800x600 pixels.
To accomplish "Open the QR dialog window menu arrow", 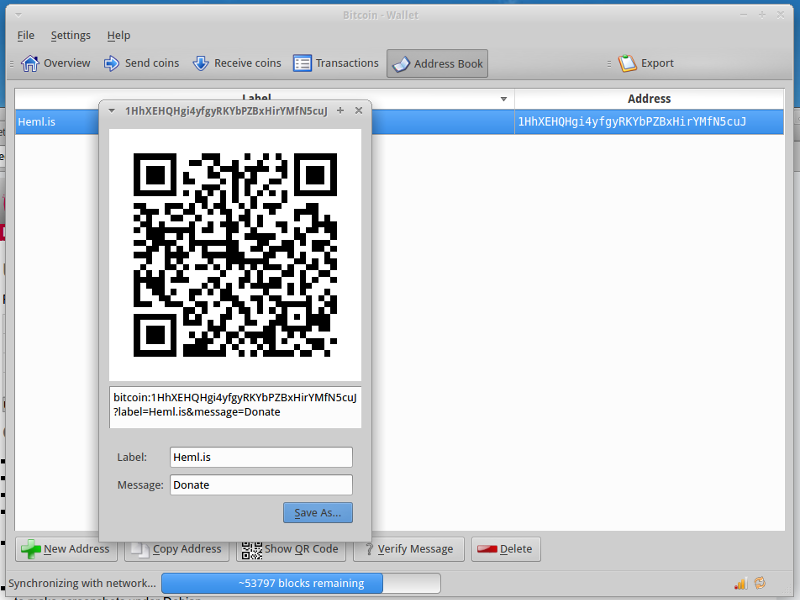I will 112,111.
